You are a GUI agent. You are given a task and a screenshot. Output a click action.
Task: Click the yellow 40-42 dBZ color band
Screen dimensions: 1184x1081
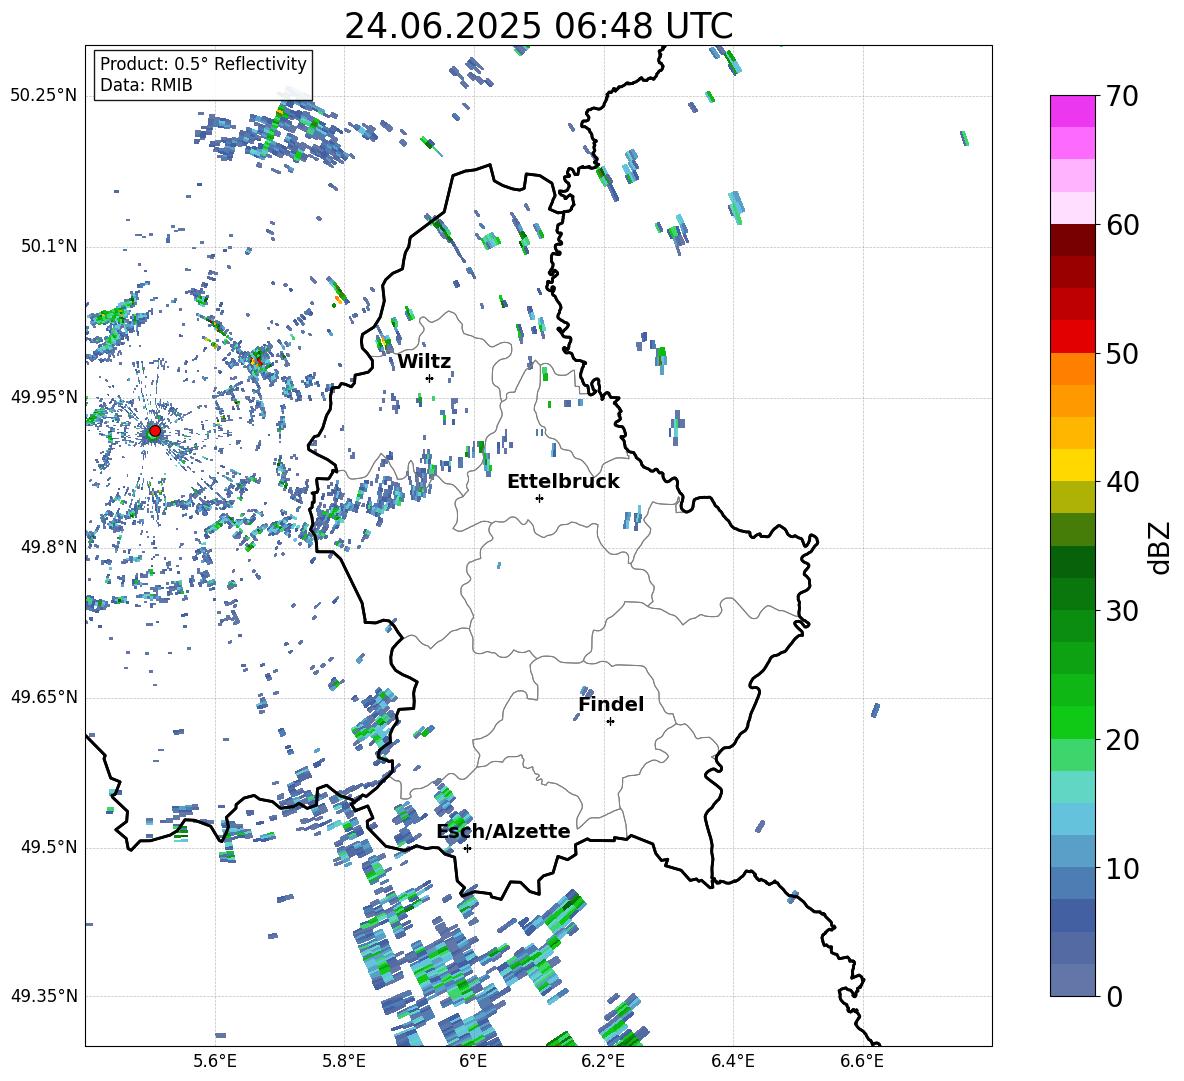pos(1073,465)
